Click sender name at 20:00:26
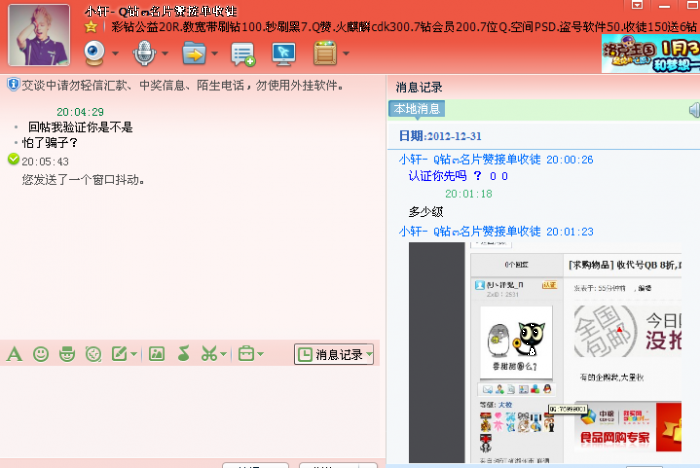Viewport: 700px width, 468px height. [469, 159]
